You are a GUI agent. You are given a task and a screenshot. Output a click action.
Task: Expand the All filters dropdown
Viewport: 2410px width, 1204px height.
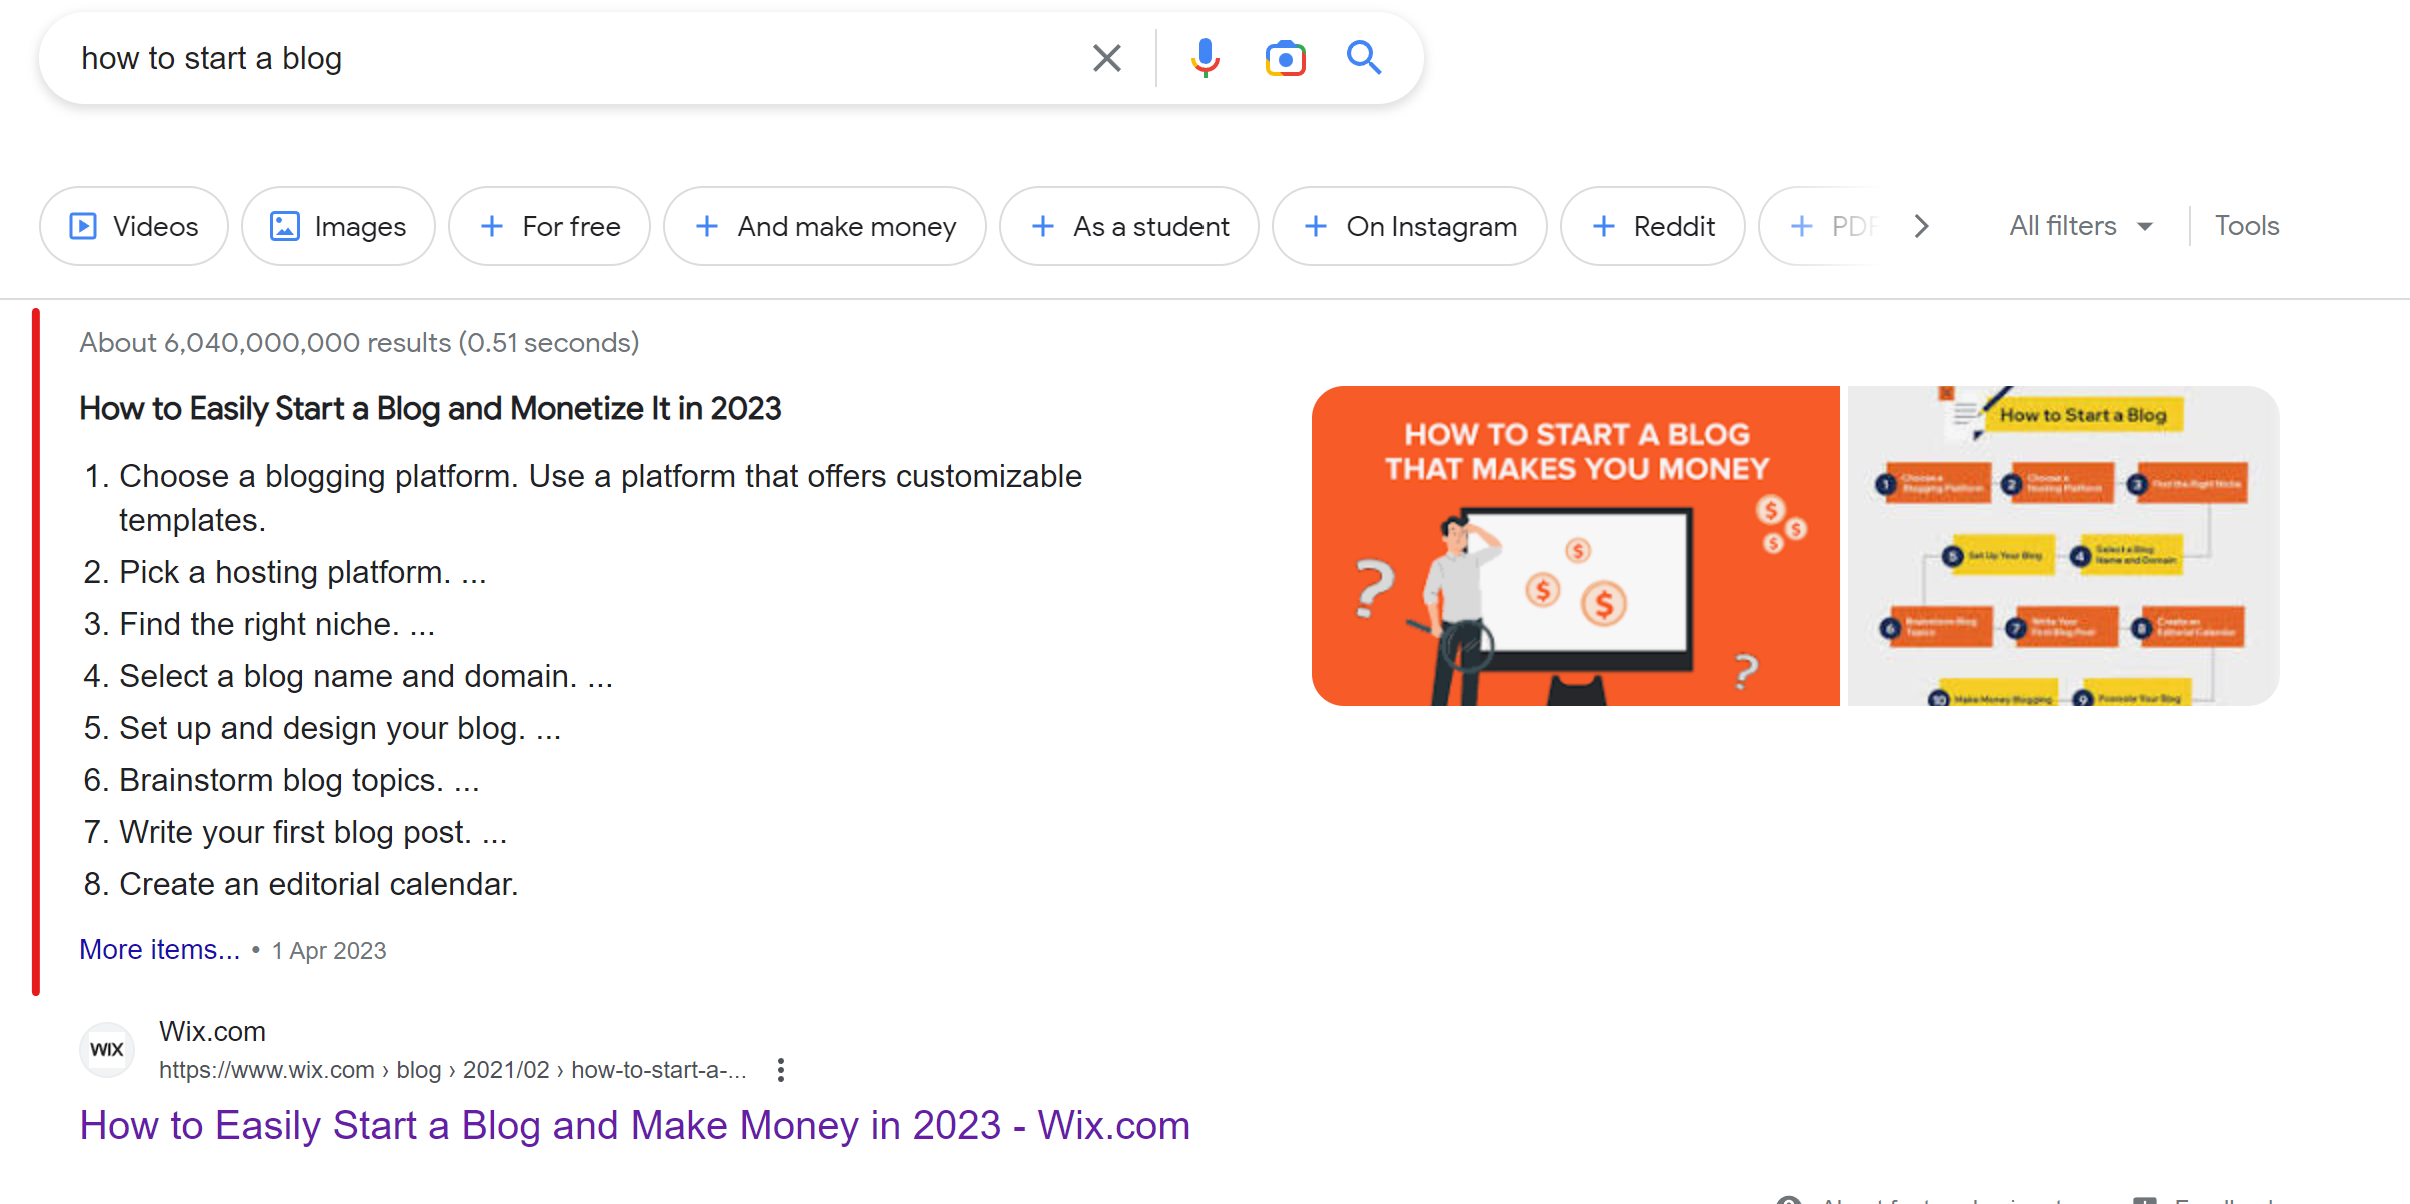[x=2080, y=226]
